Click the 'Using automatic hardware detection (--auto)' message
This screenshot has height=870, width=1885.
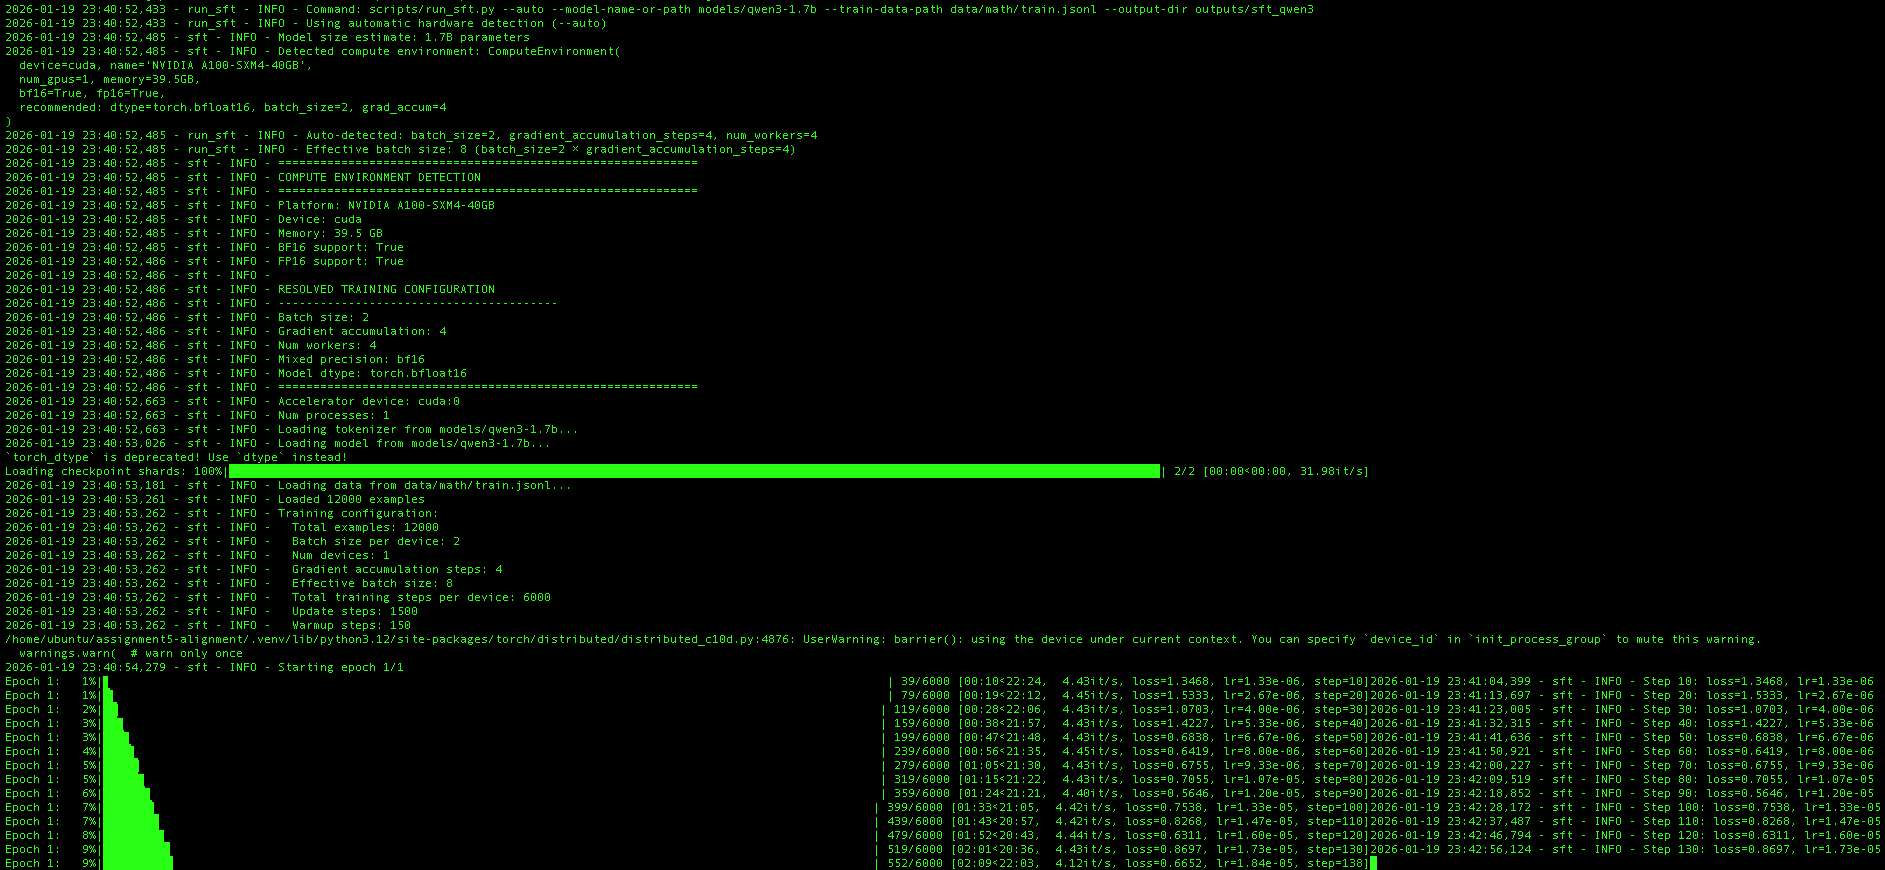pos(455,23)
